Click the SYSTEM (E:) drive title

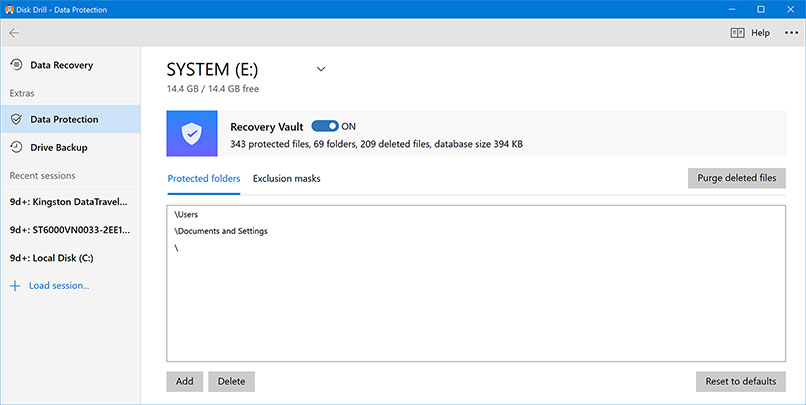(x=212, y=69)
